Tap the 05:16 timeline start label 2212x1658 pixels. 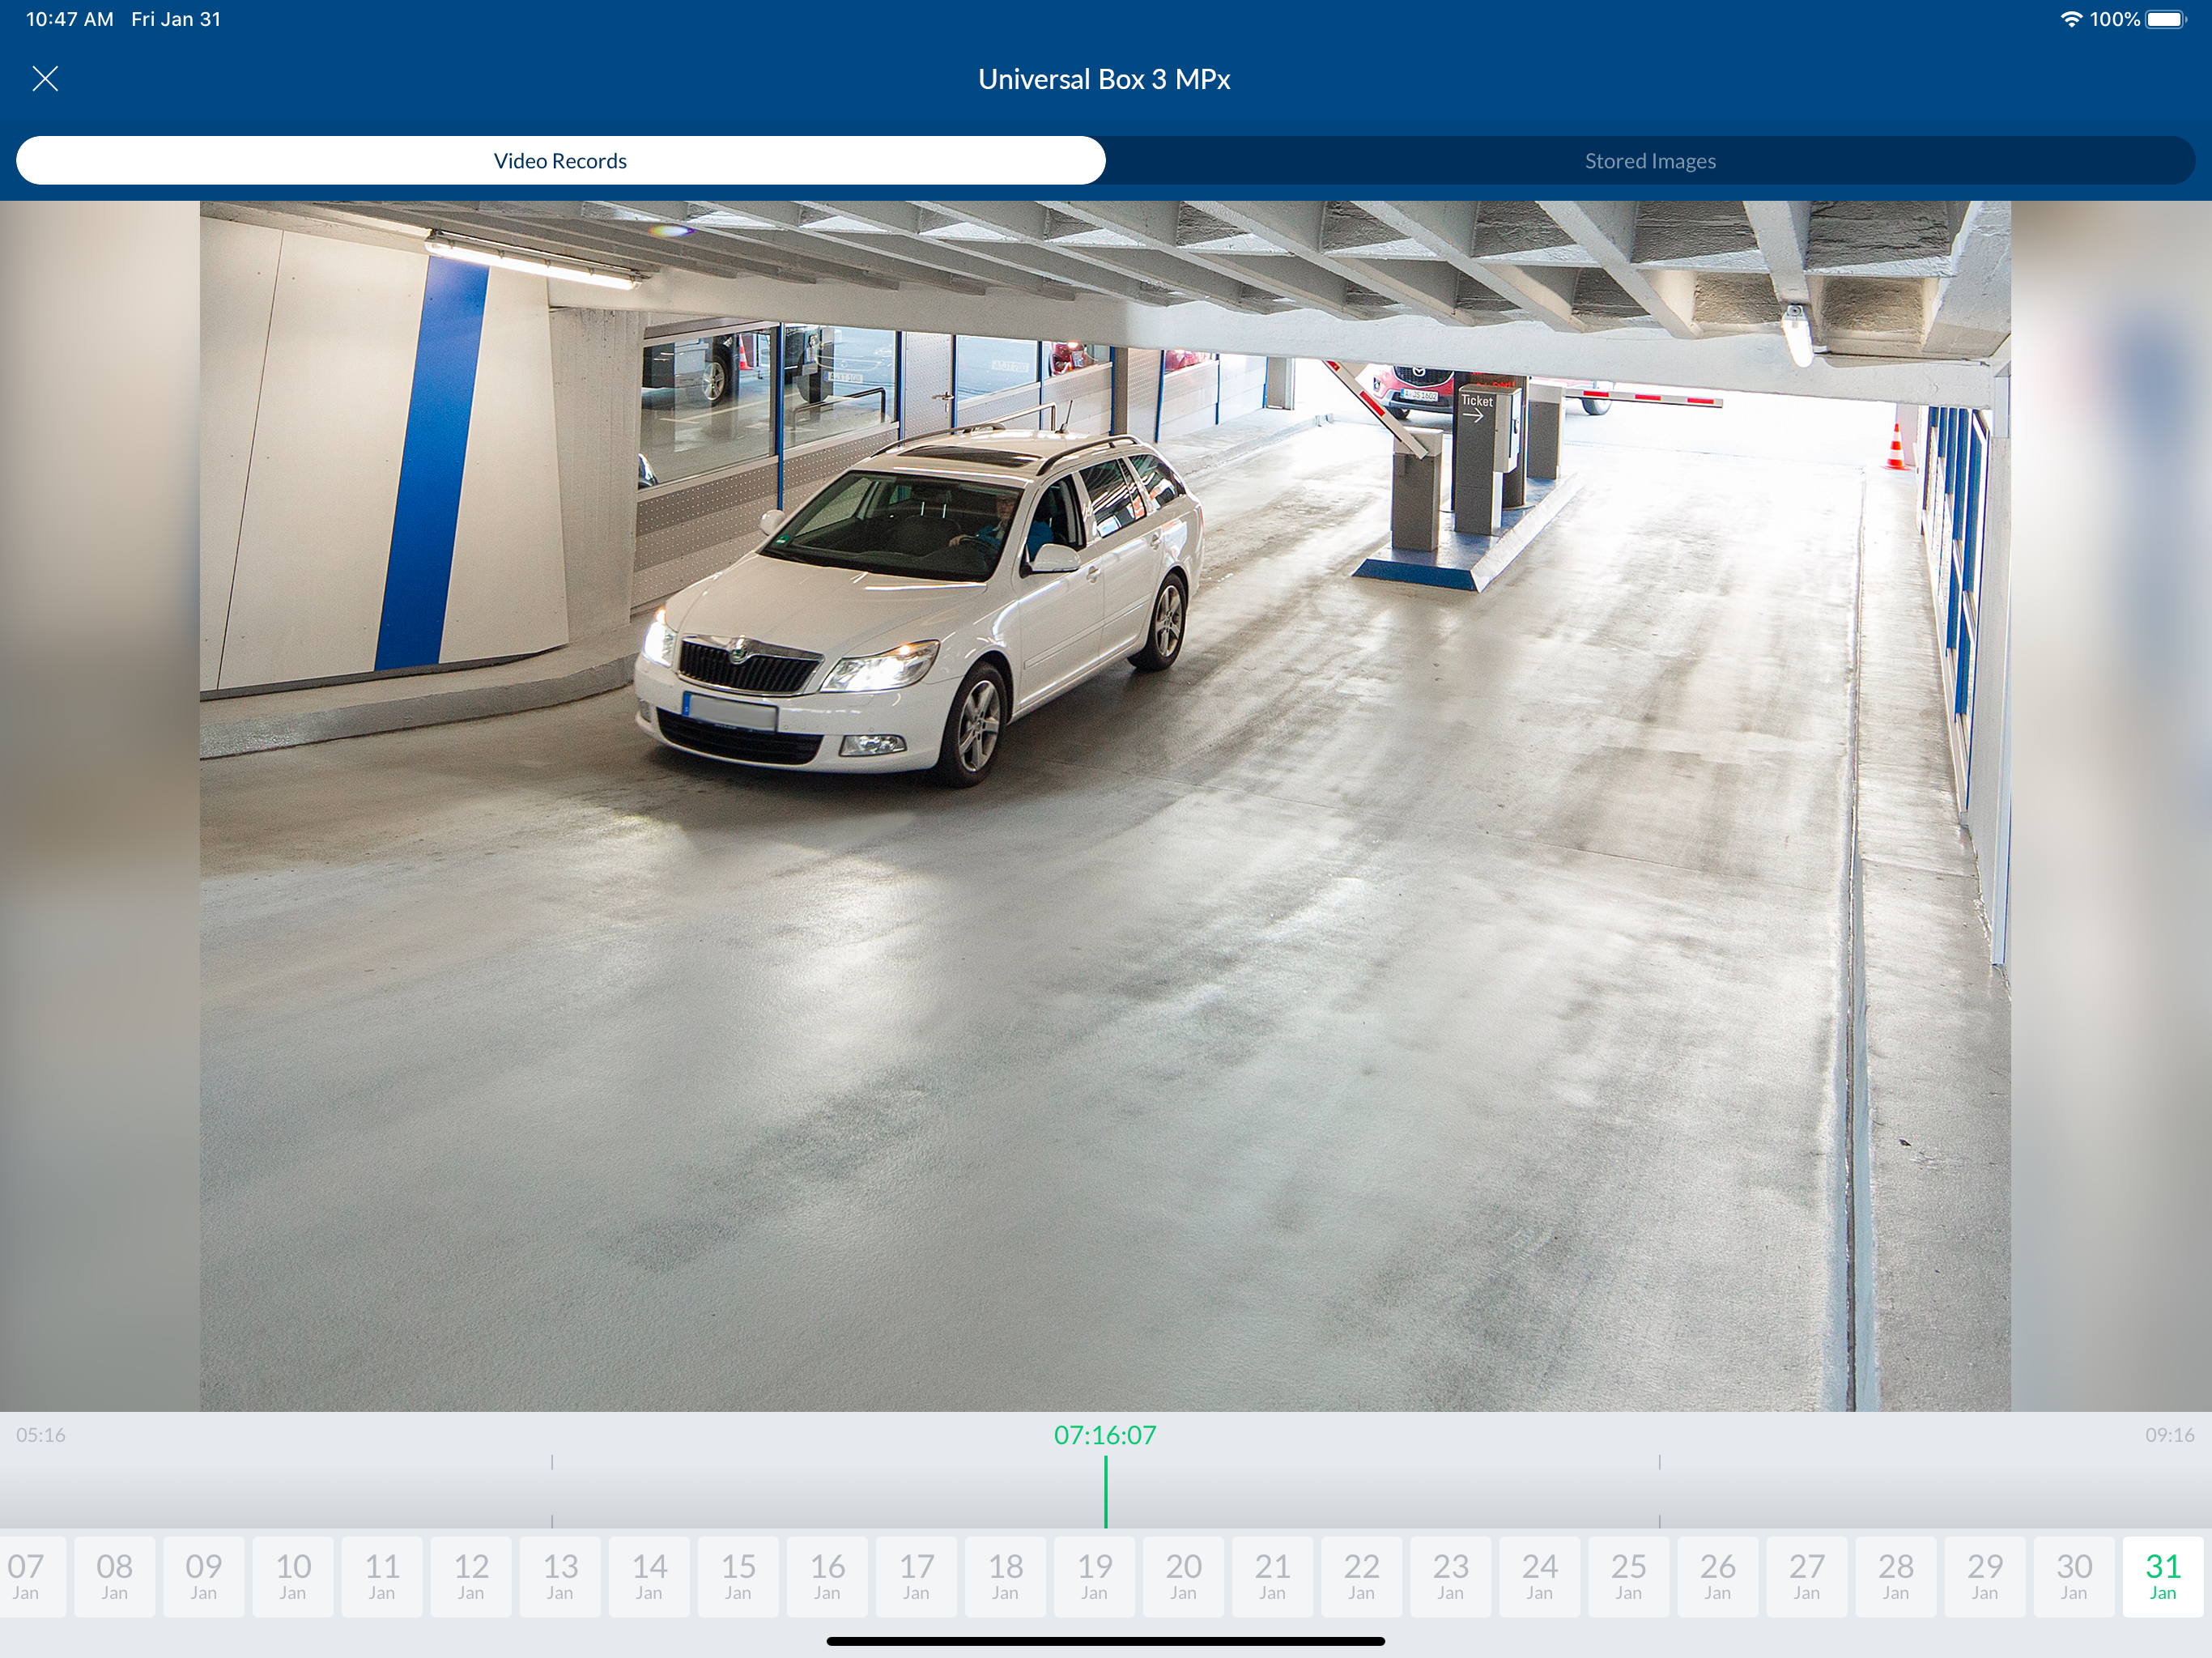point(41,1435)
